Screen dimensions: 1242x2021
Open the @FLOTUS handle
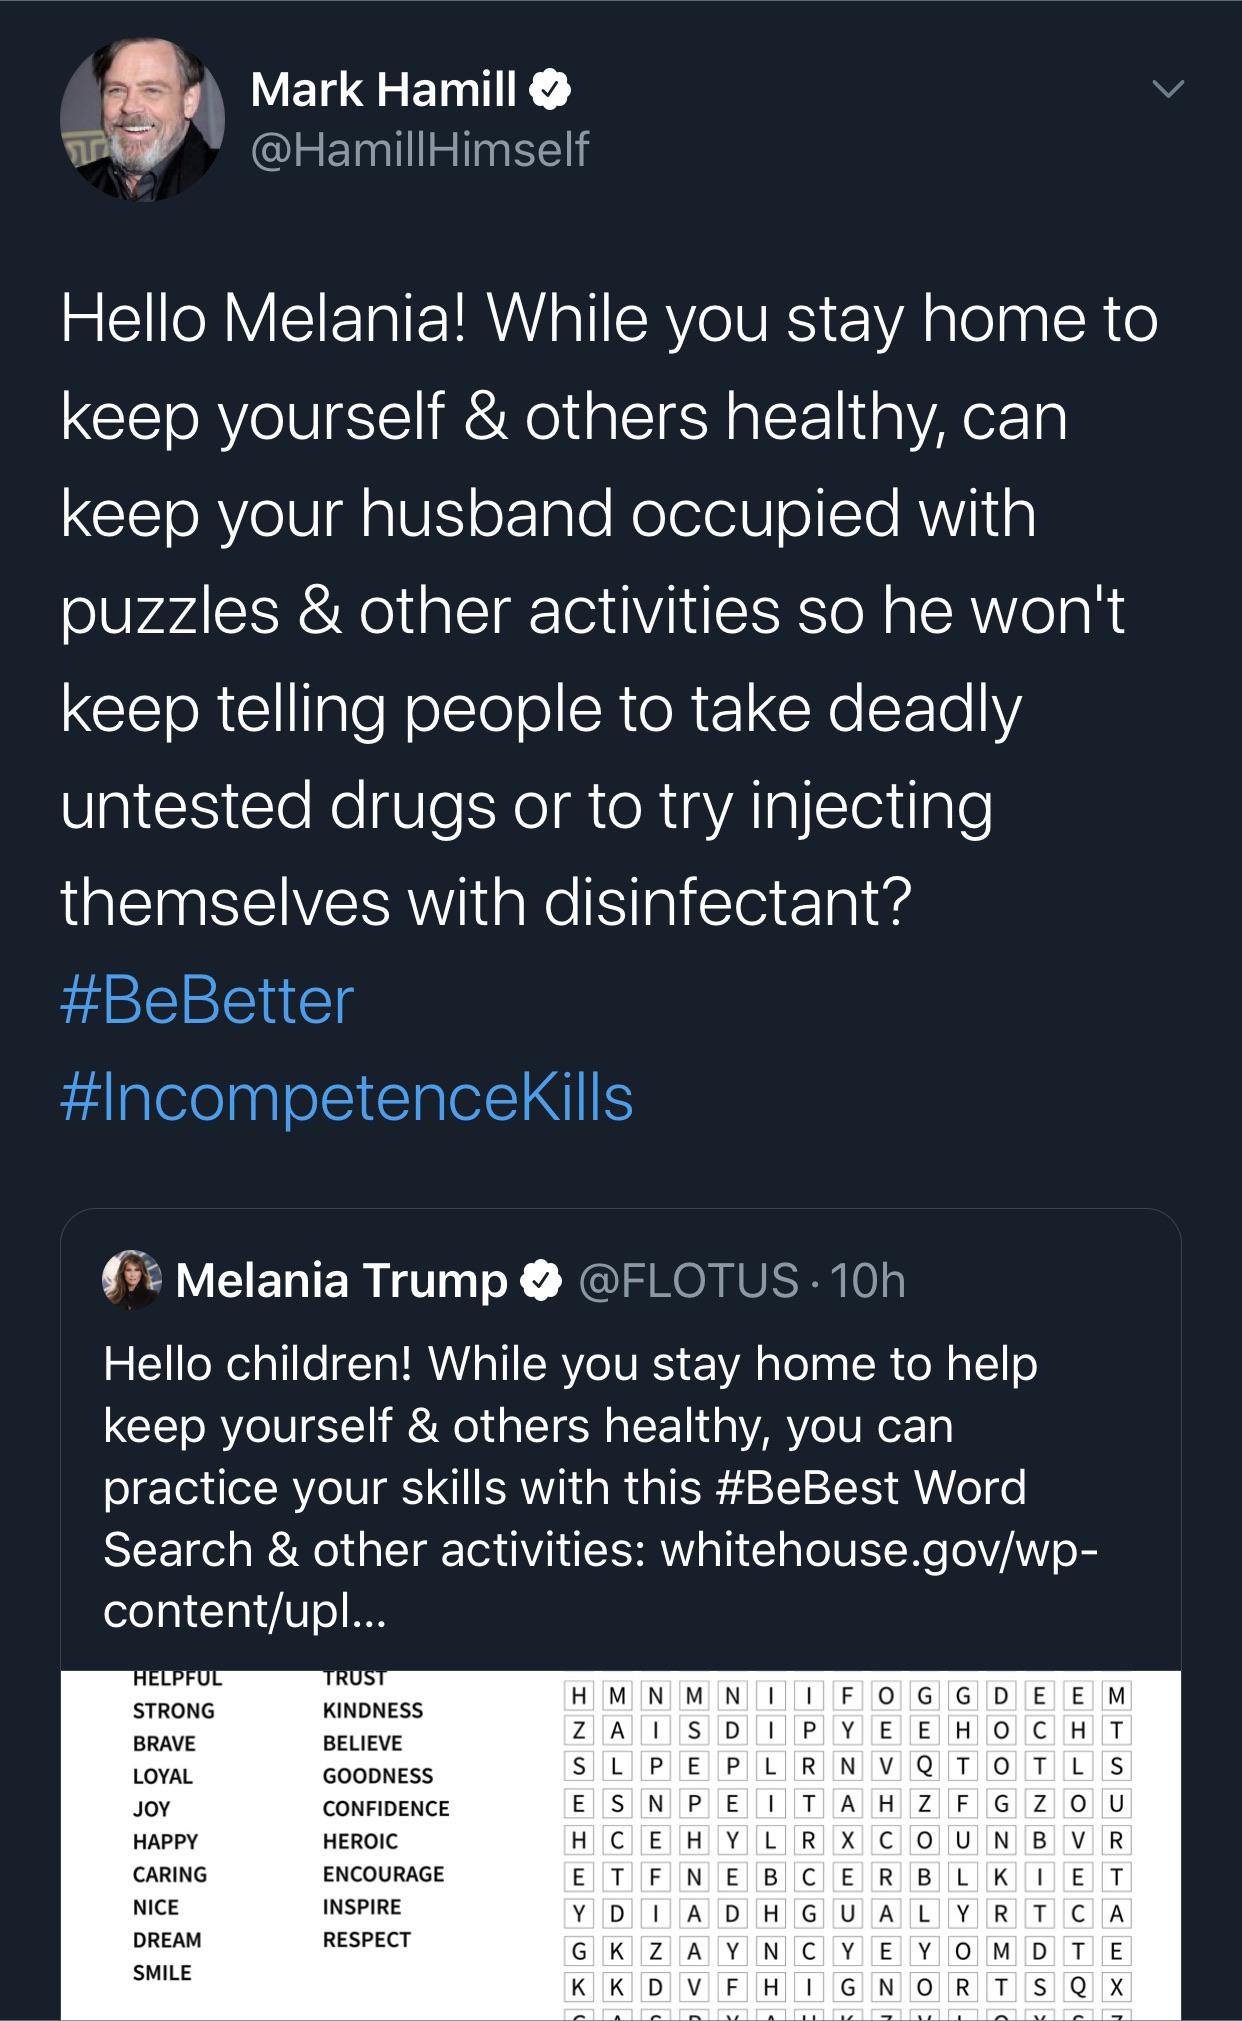(x=689, y=1281)
